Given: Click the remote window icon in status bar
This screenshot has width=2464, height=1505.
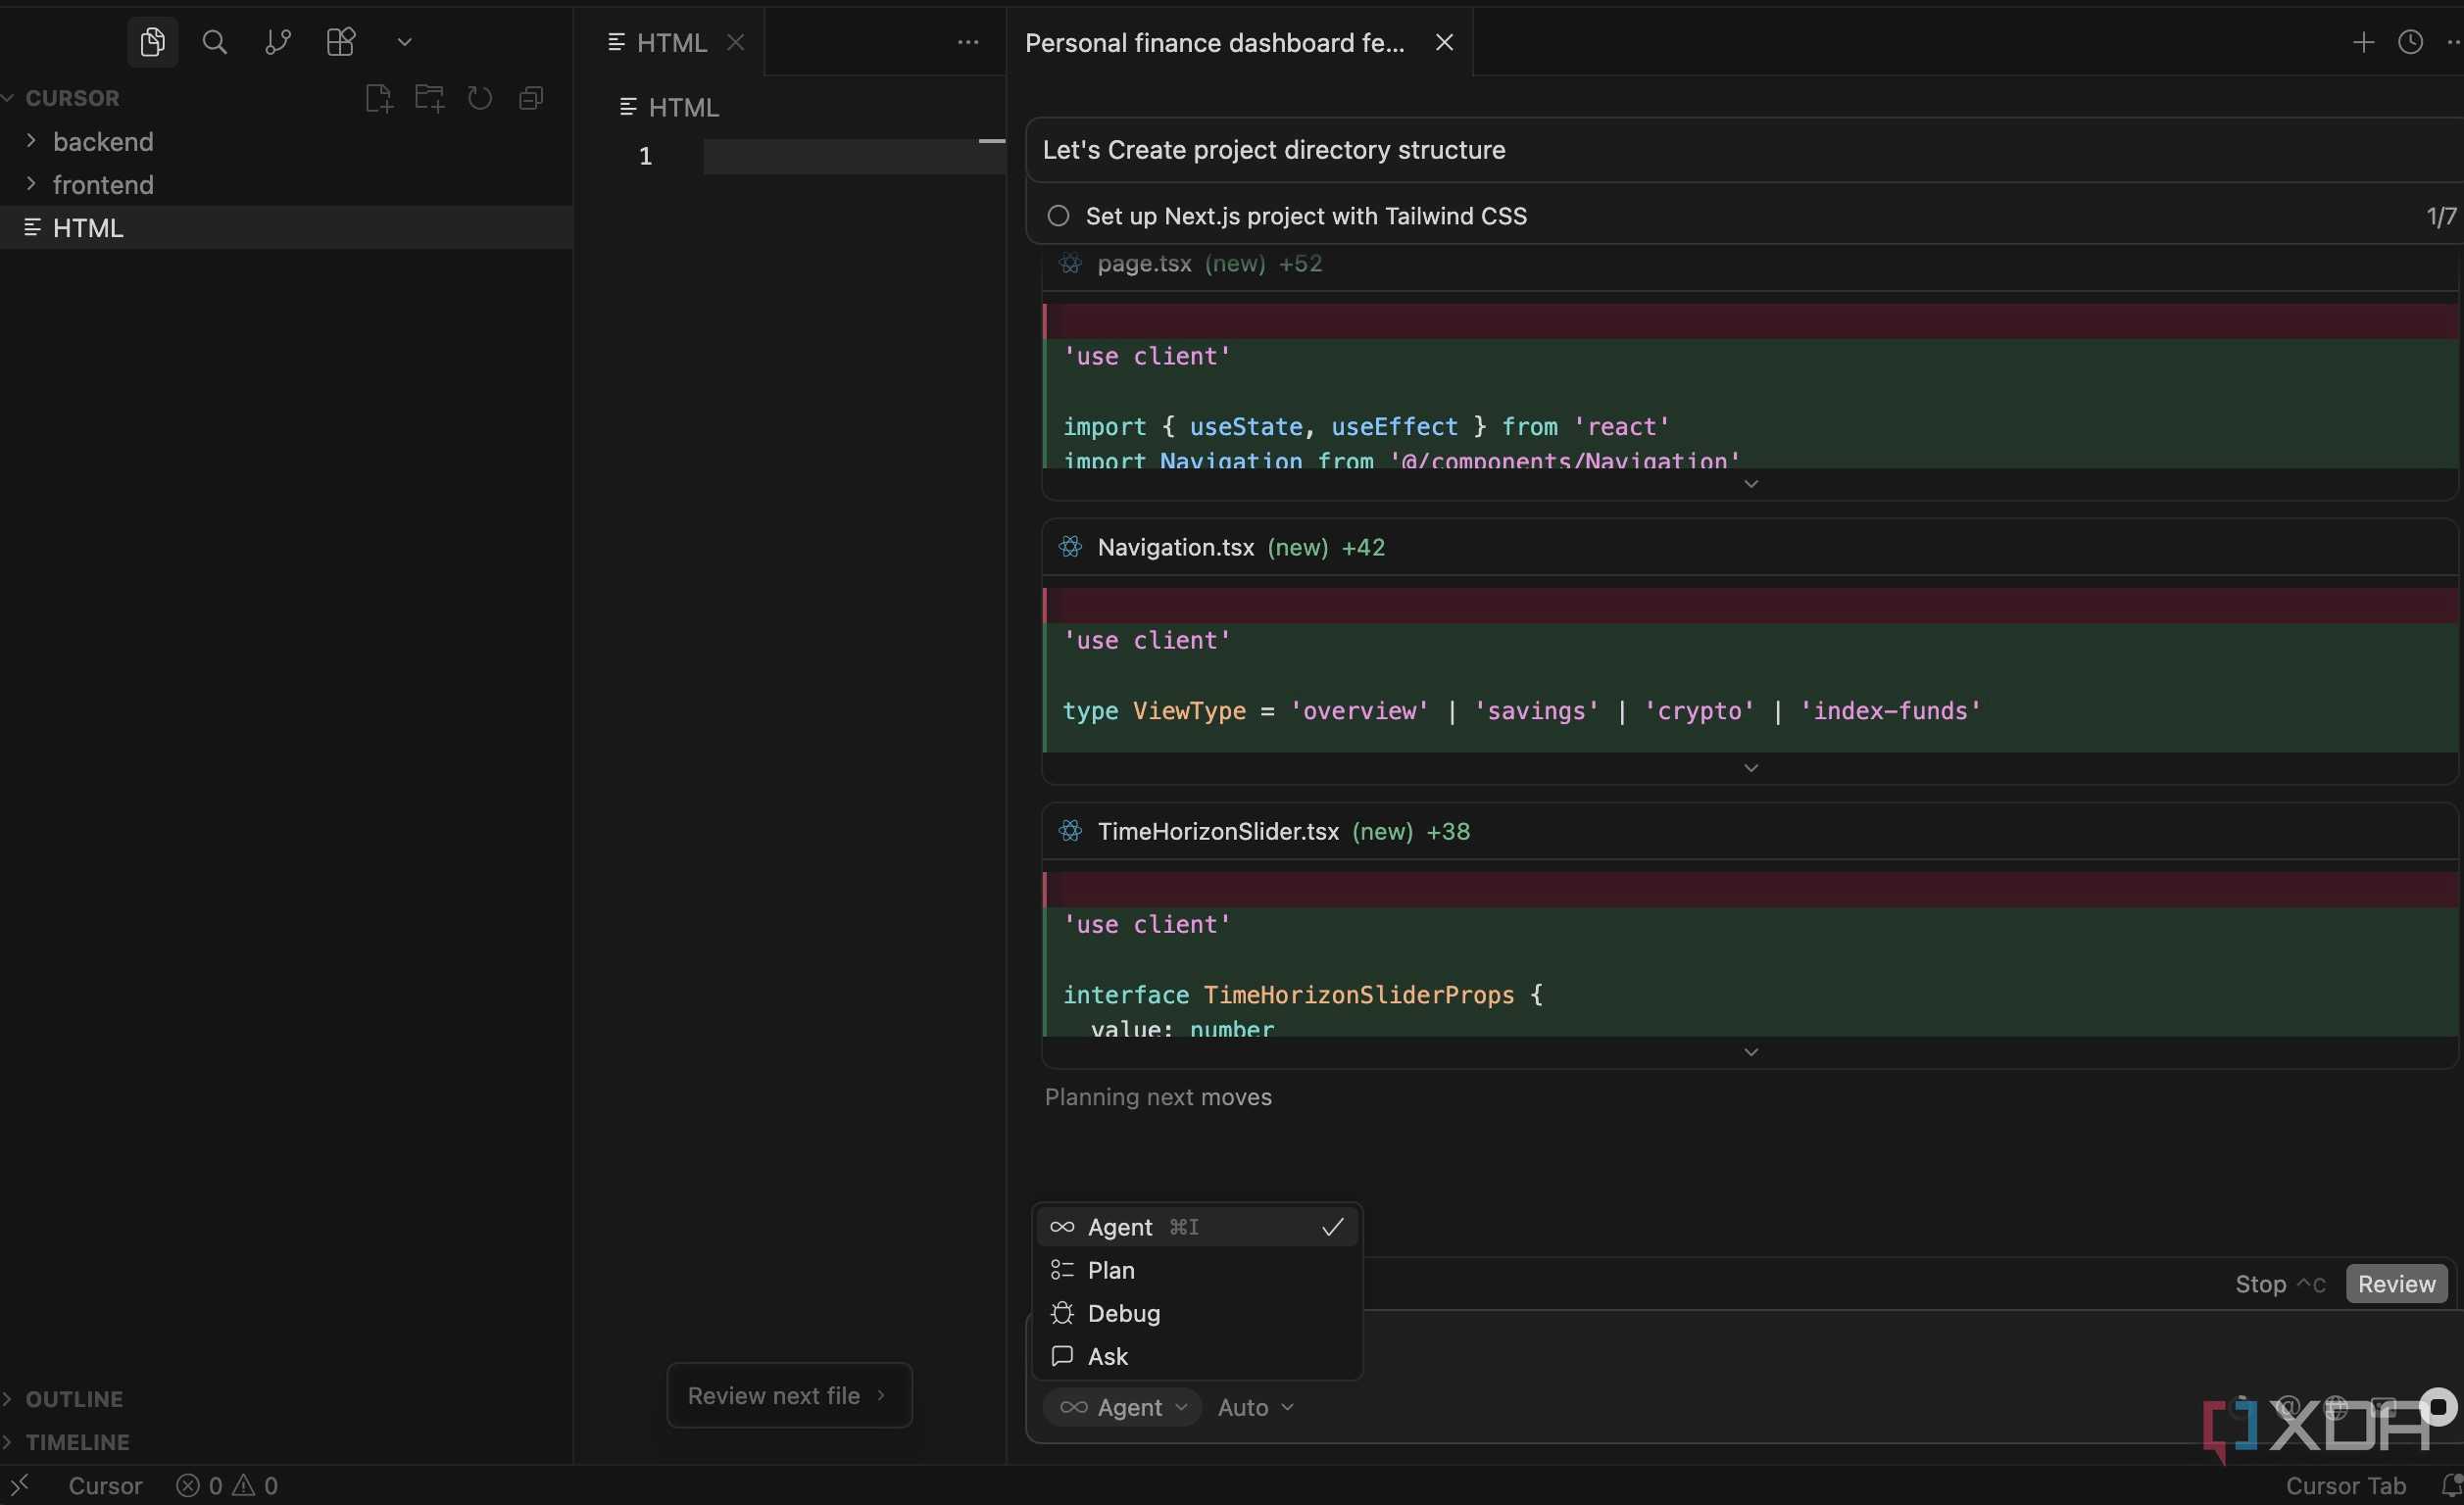Looking at the screenshot, I should tap(19, 1485).
